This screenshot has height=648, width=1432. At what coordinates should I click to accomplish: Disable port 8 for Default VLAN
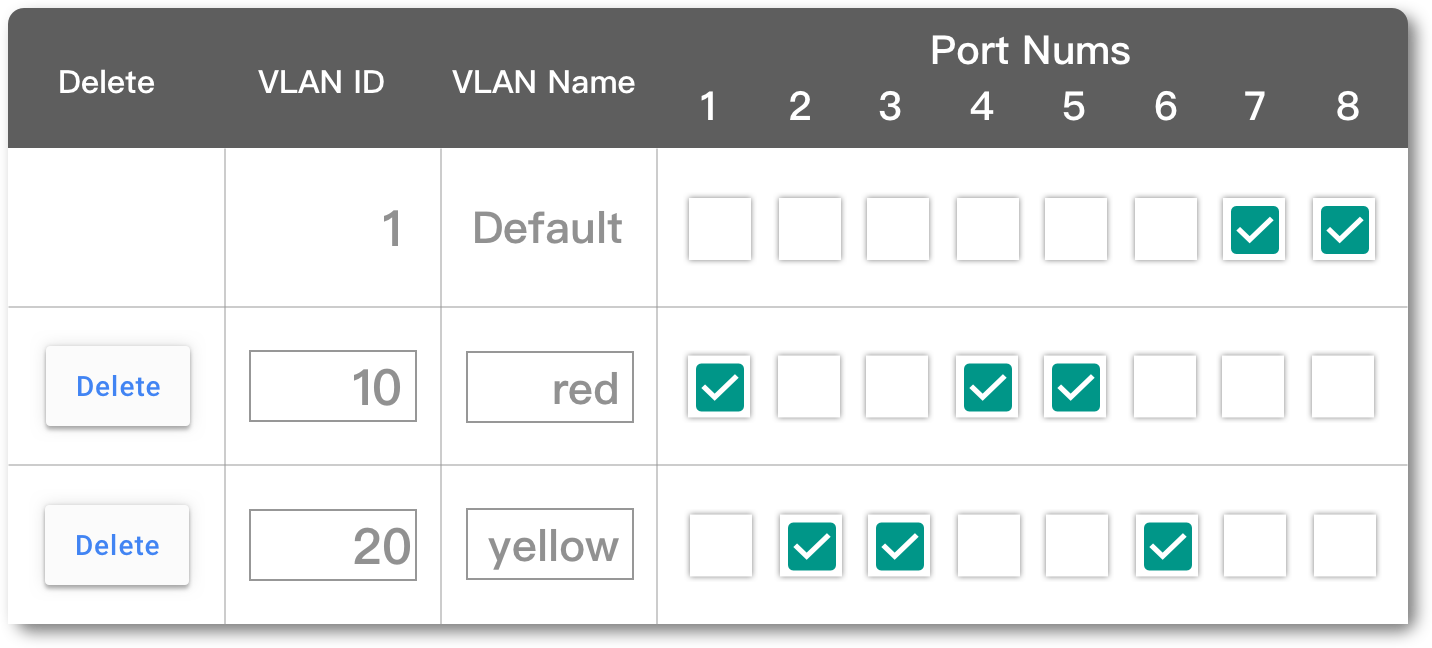click(1343, 229)
